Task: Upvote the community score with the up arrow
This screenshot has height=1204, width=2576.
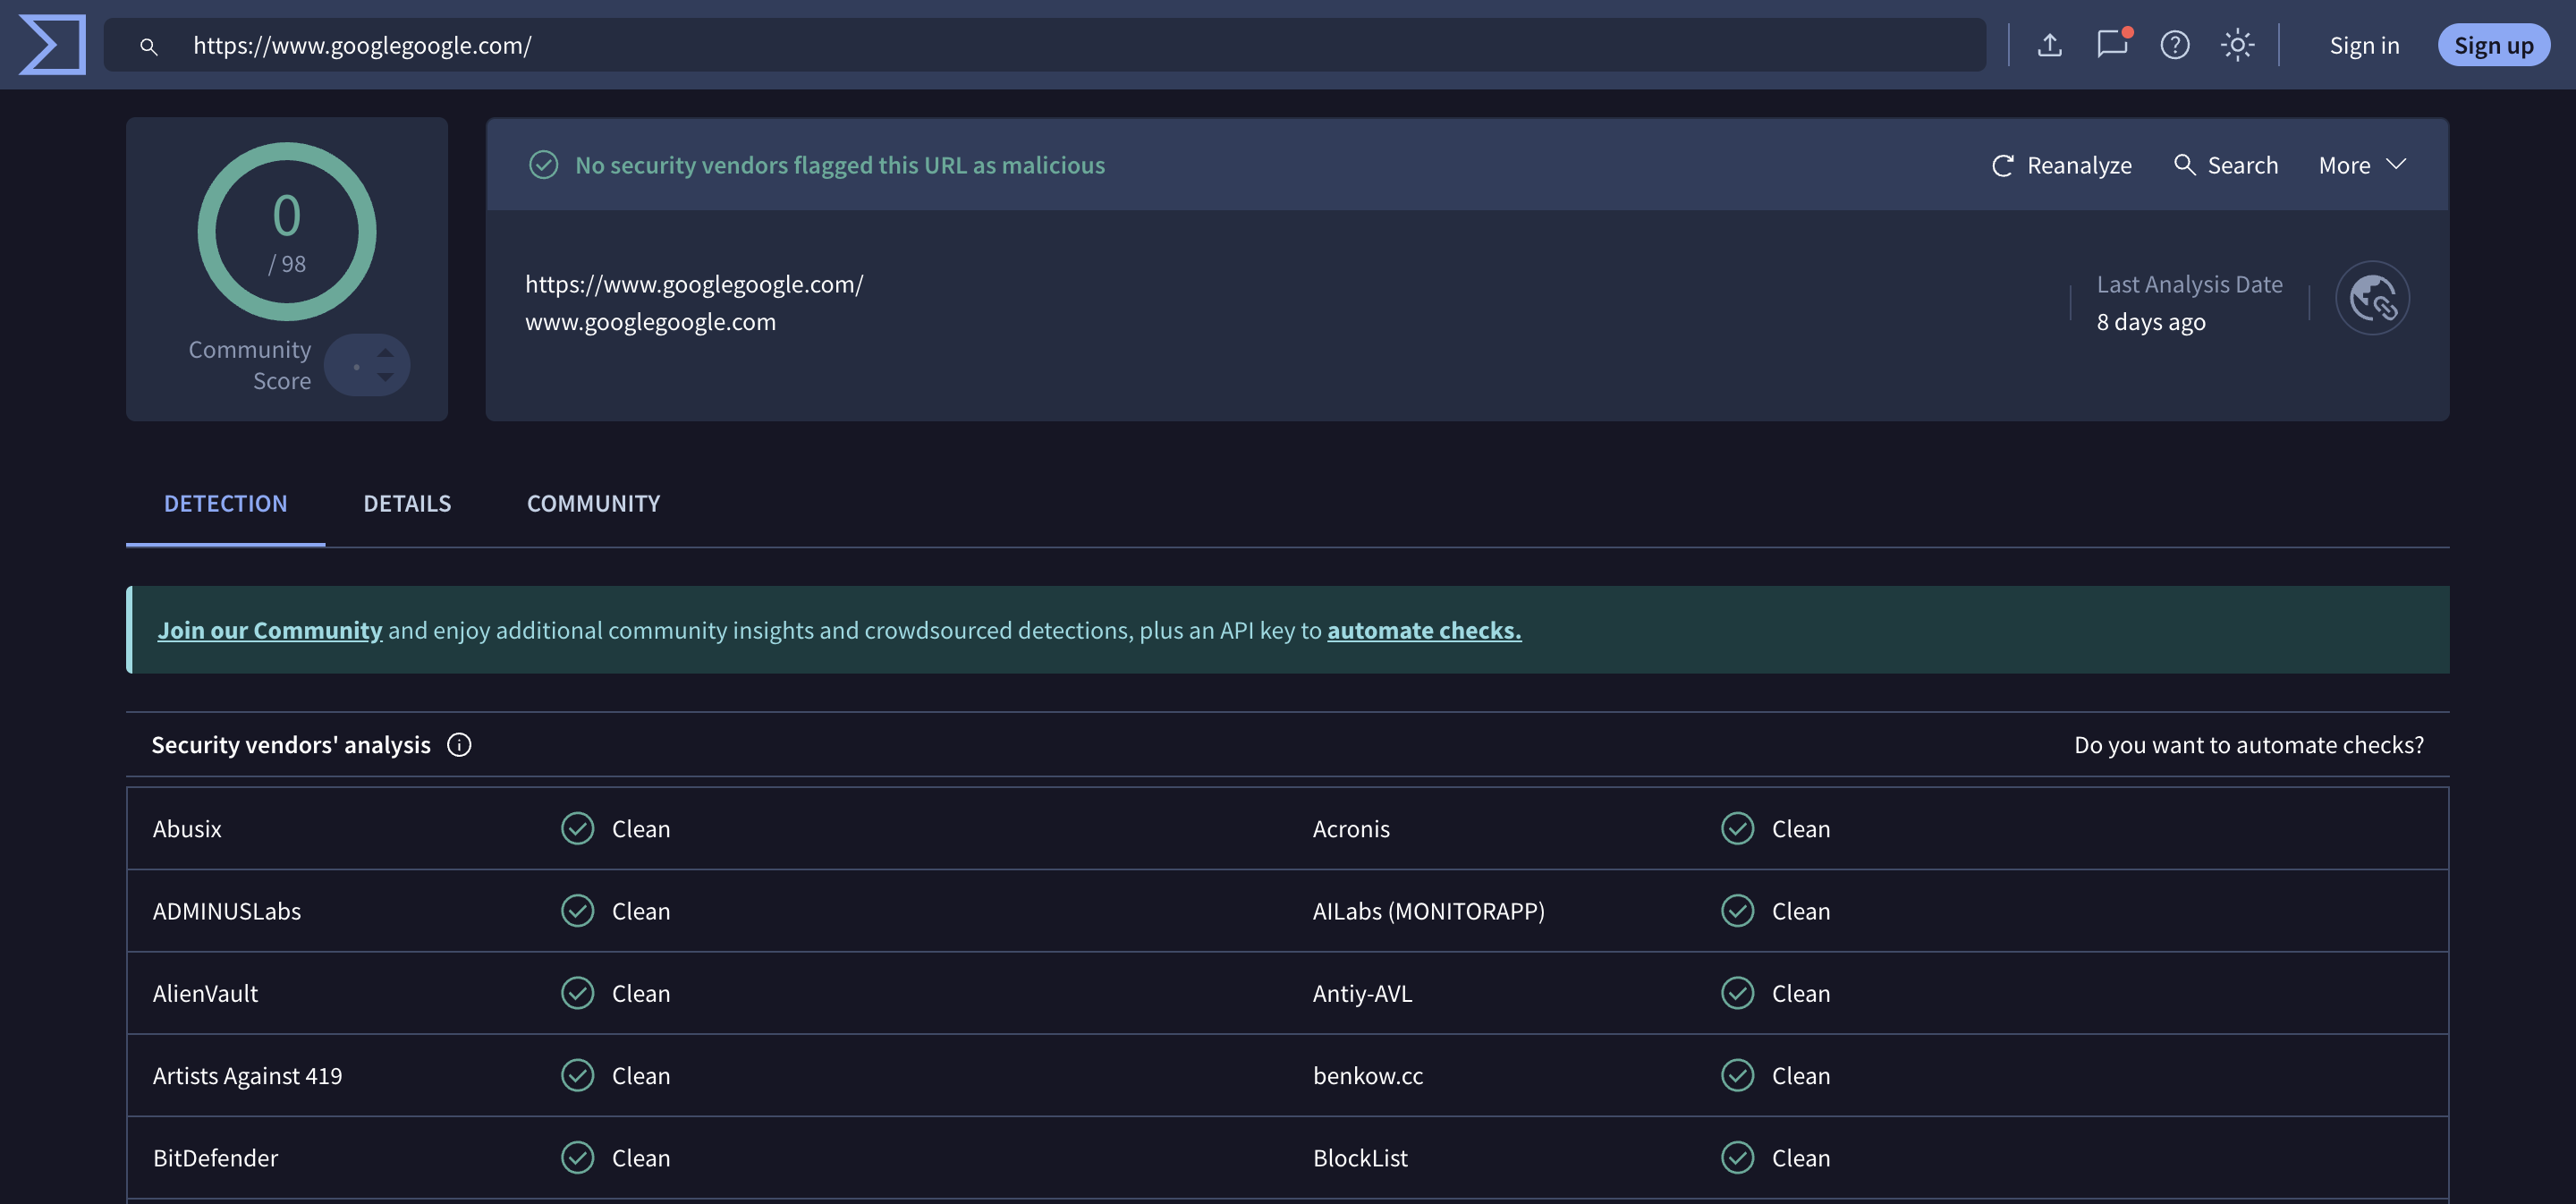Action: tap(385, 352)
